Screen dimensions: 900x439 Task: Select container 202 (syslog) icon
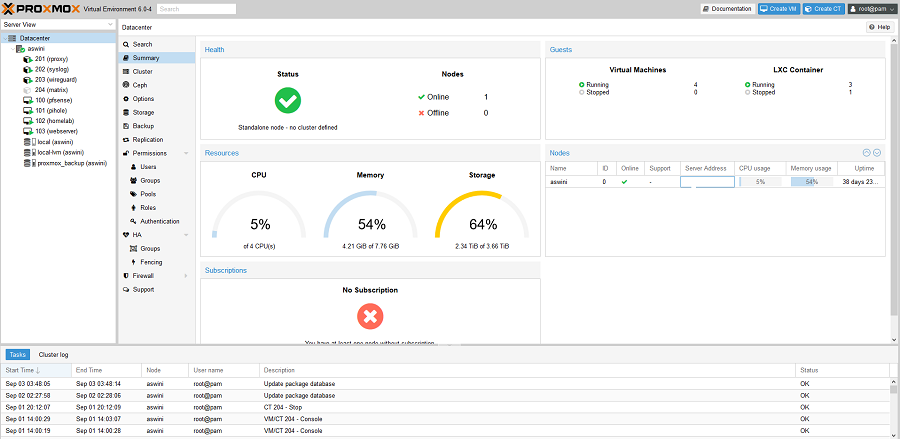(27, 69)
